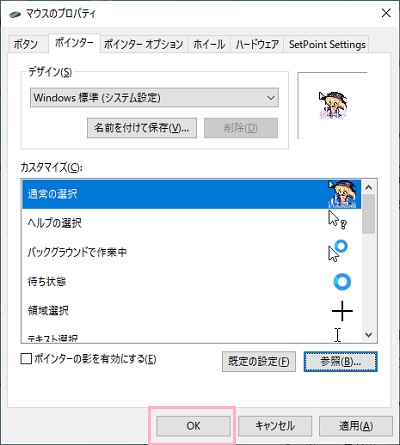Select the 待ち状態 list row
400x445 pixels.
point(191,282)
